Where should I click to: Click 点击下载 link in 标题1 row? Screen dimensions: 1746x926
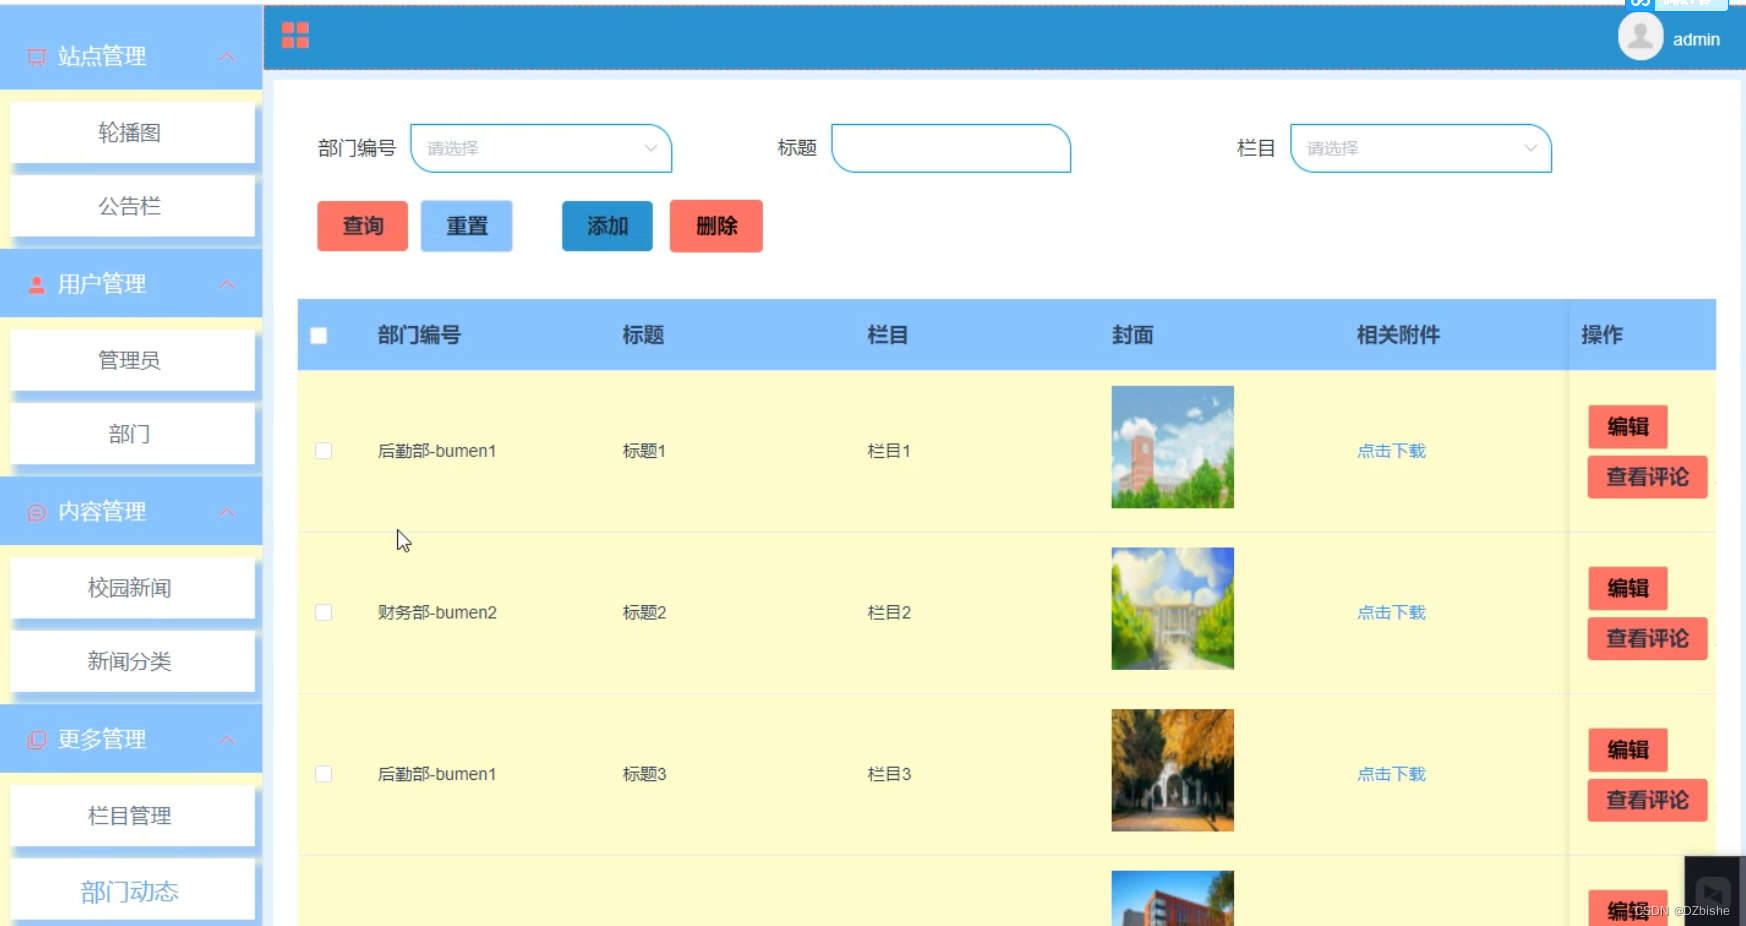pyautogui.click(x=1391, y=451)
